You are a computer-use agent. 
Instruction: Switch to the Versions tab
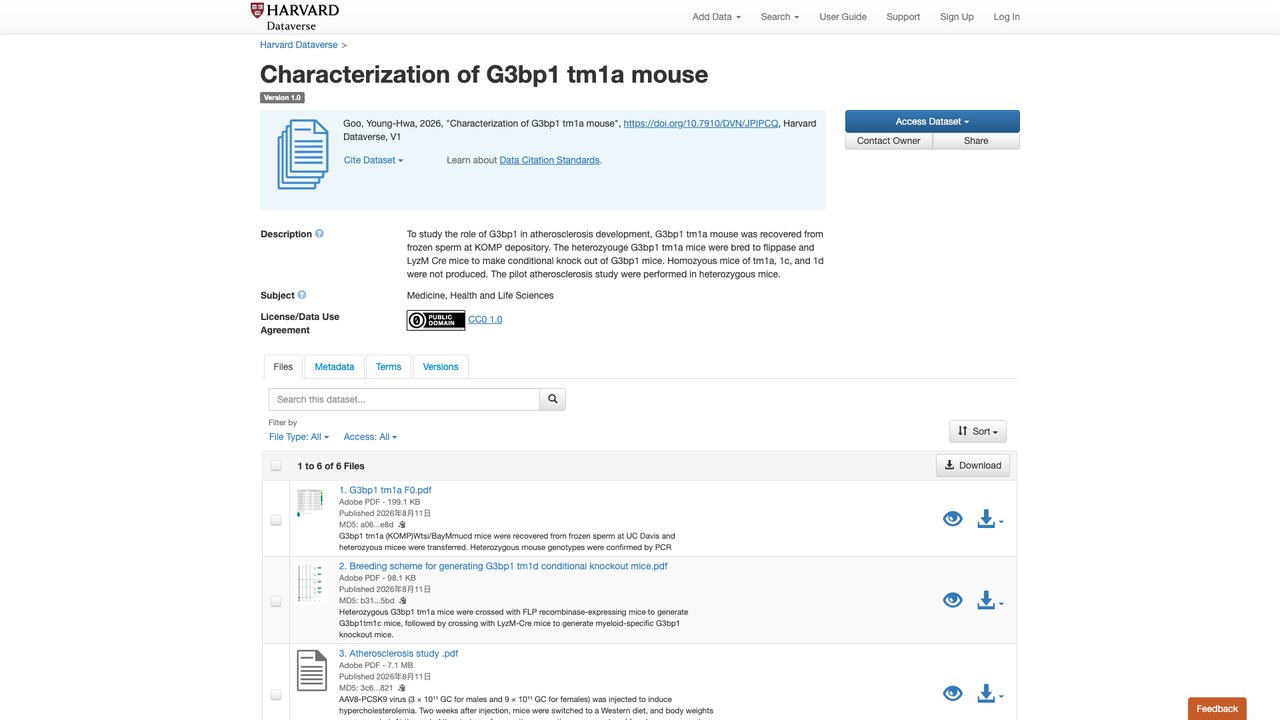tap(441, 367)
